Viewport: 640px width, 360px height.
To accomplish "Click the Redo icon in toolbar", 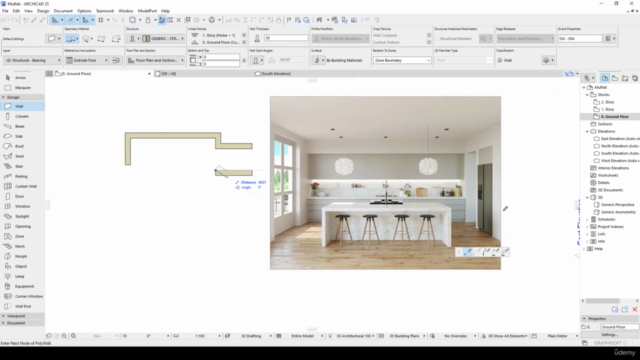I will coord(15,20).
